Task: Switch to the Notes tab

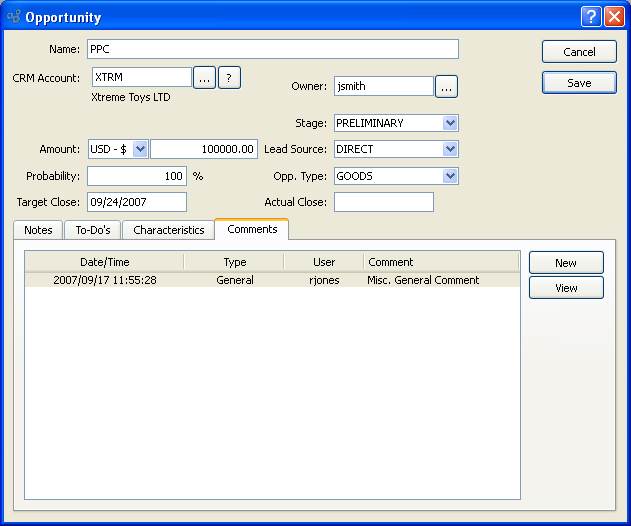Action: [38, 230]
